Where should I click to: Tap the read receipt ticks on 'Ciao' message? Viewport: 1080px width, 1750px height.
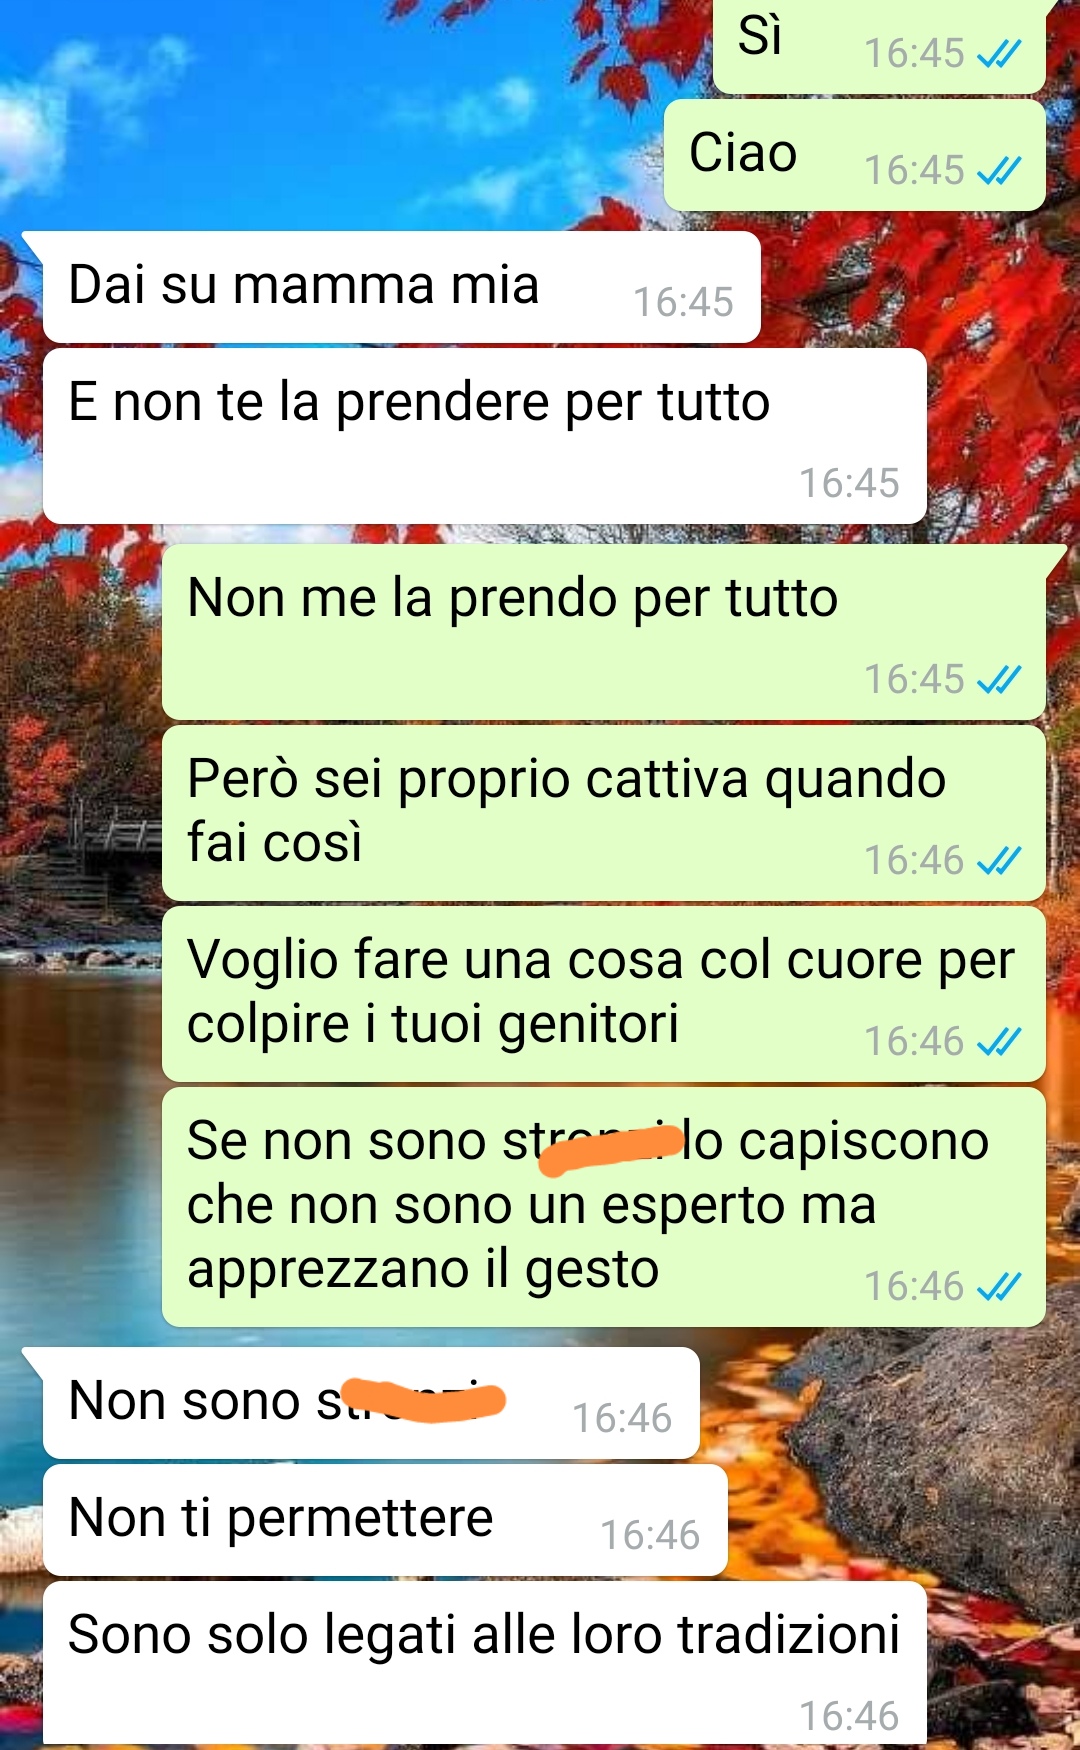998,170
